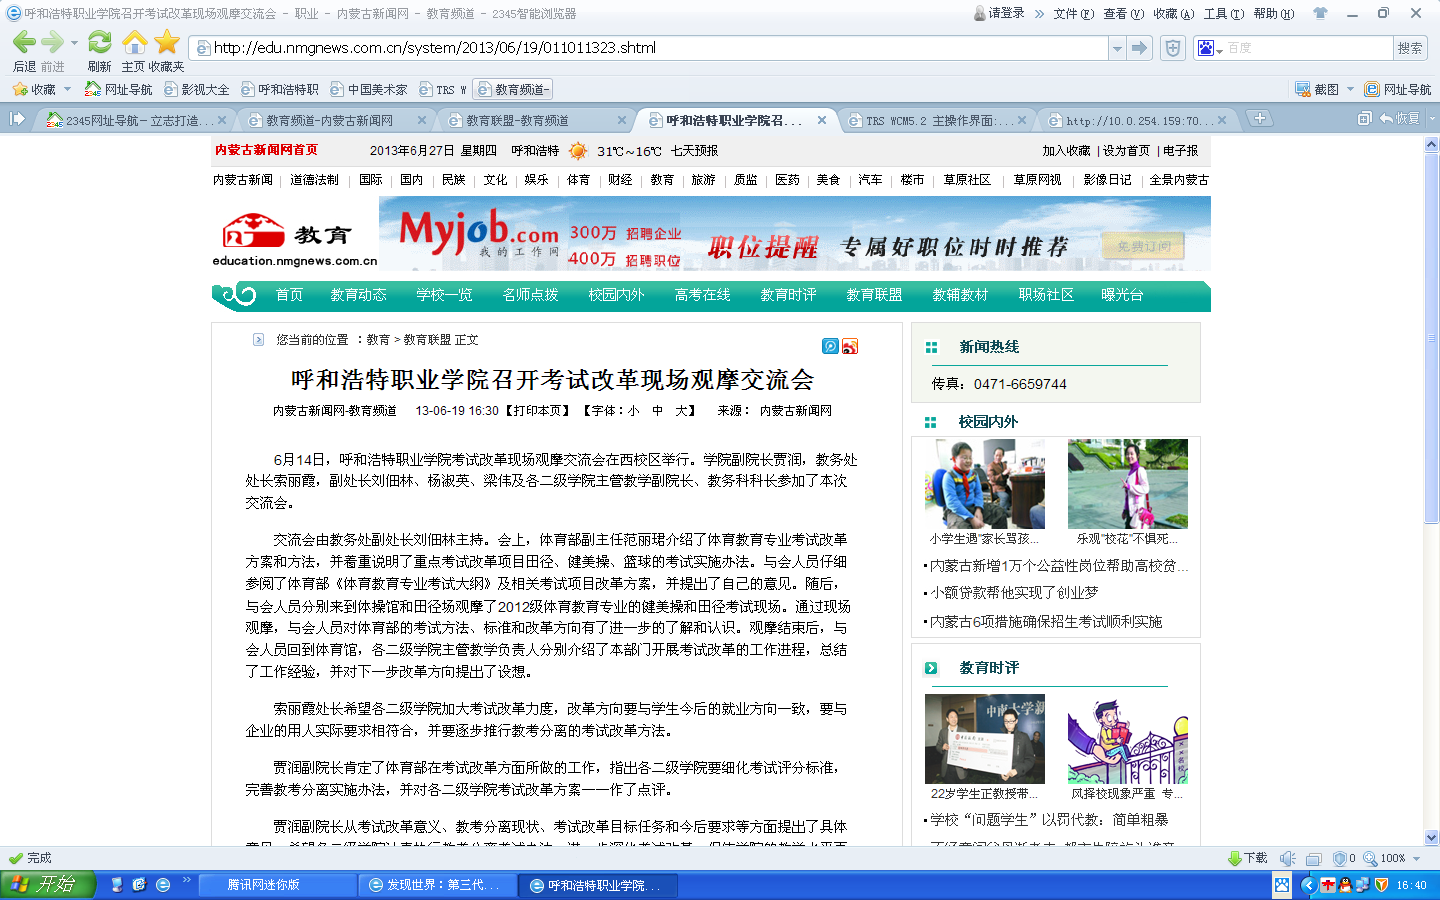1440x900 pixels.
Task: Open the 工具(T) menu
Action: [x=1223, y=14]
